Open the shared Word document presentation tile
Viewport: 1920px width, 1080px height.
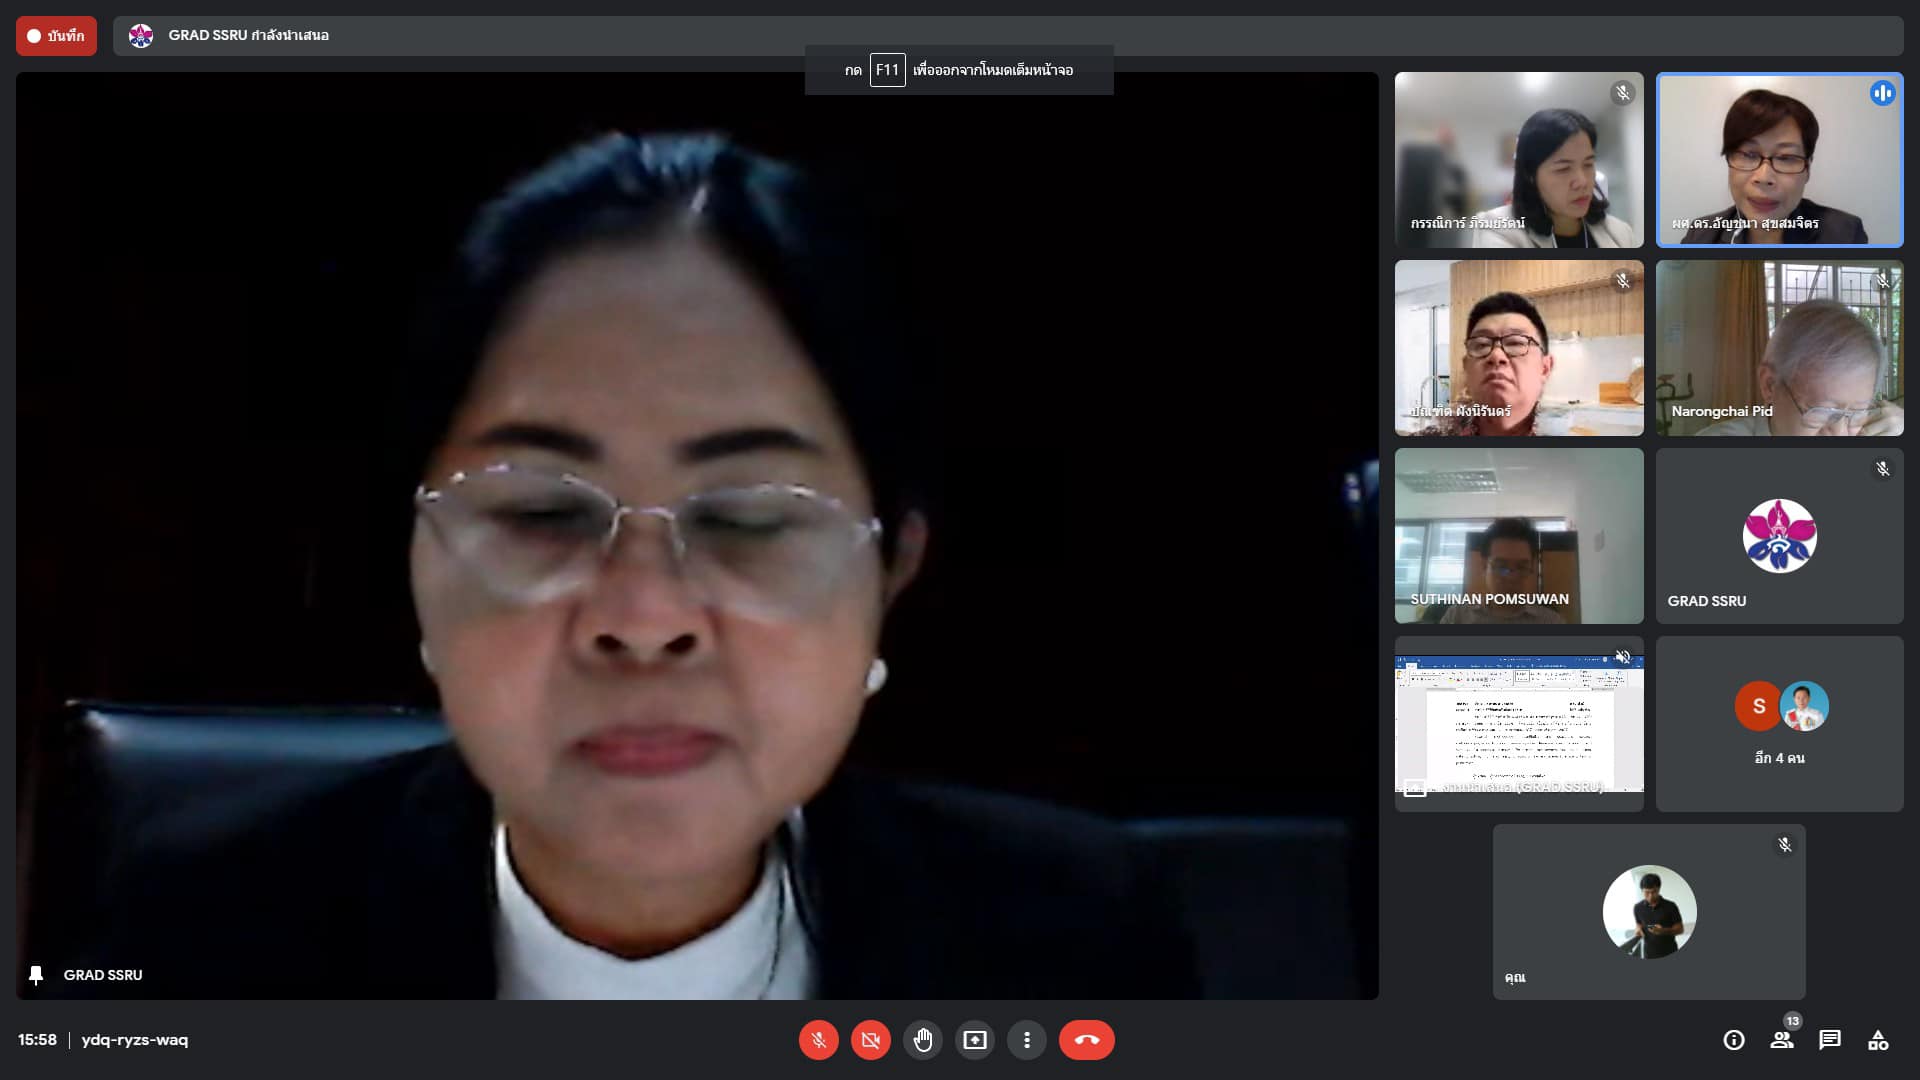1518,724
